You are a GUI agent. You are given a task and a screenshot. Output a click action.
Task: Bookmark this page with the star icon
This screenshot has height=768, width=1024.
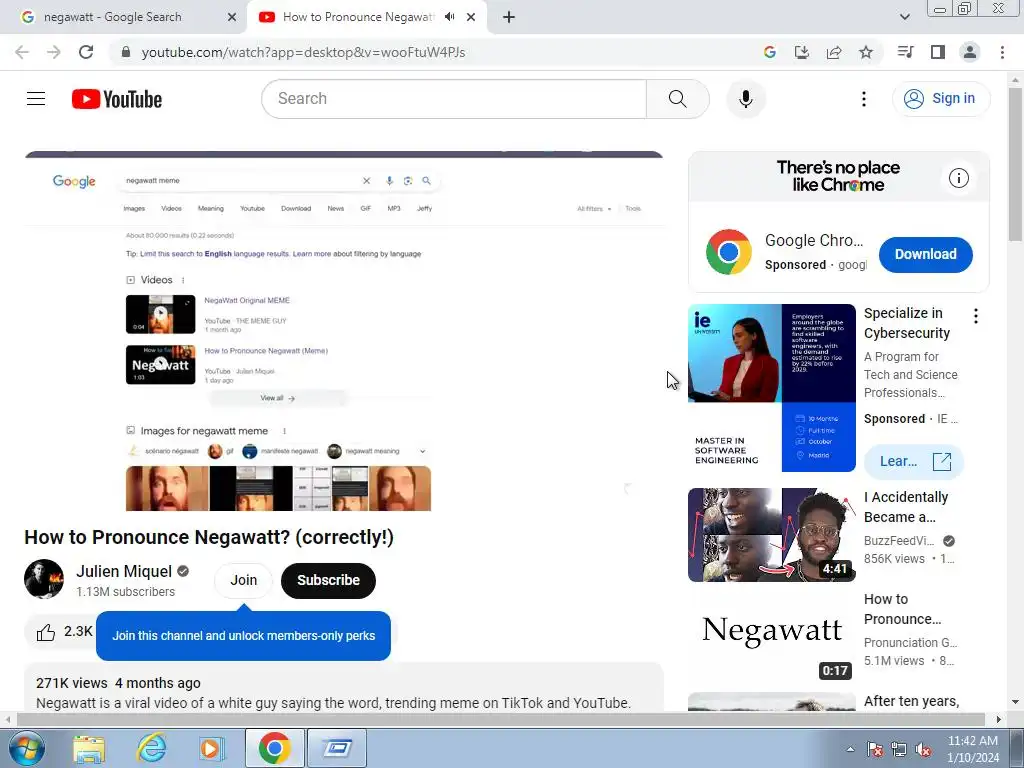866,52
